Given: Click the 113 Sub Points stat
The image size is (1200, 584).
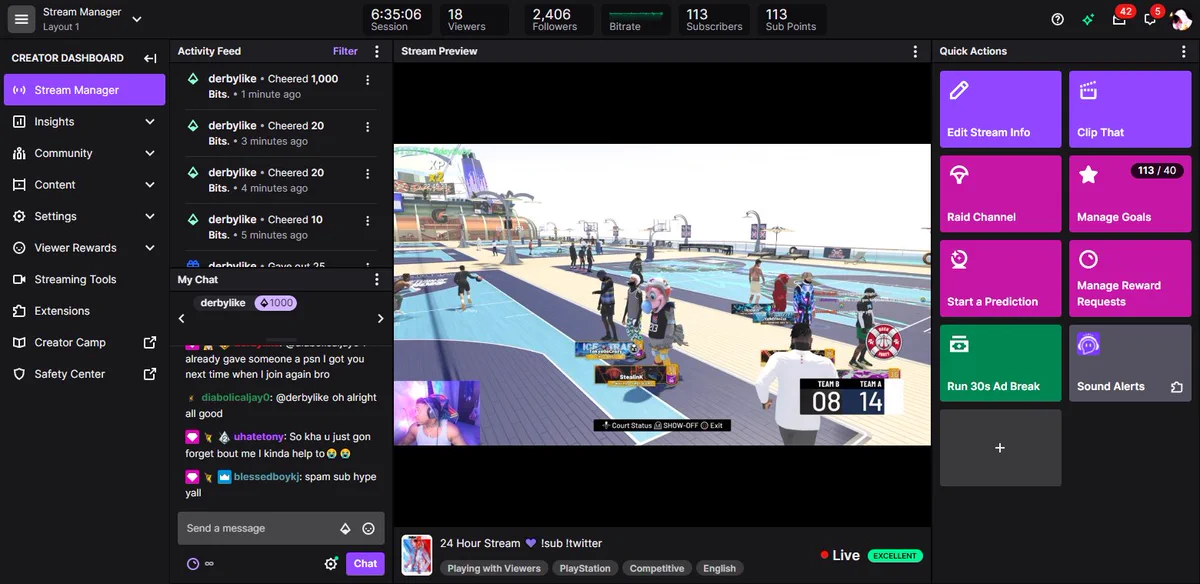Looking at the screenshot, I should click(791, 19).
